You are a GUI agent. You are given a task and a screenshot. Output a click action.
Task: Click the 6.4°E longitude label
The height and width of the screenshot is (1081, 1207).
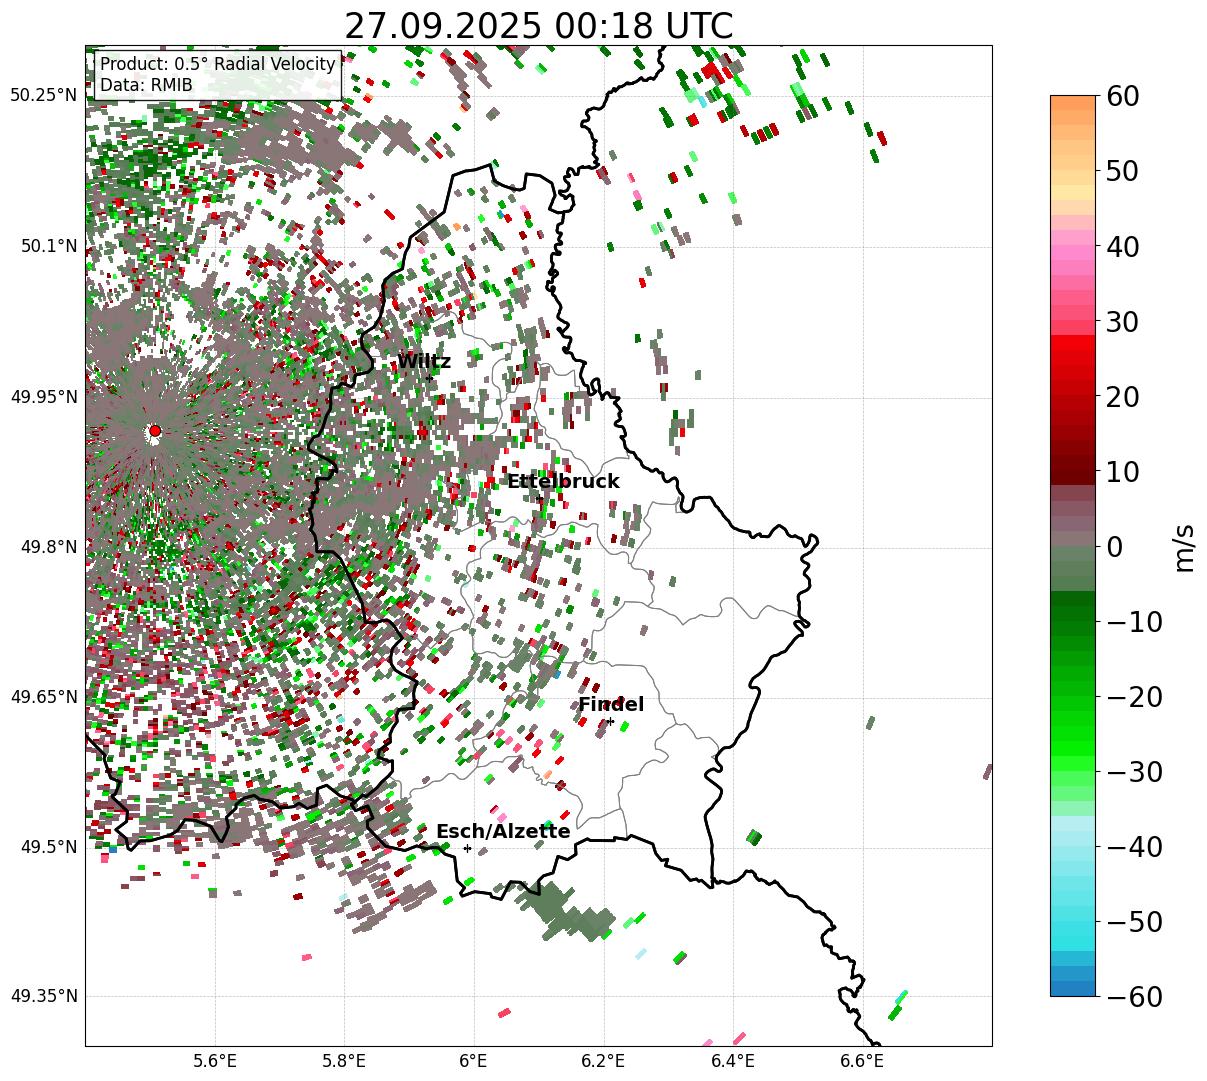click(732, 1060)
